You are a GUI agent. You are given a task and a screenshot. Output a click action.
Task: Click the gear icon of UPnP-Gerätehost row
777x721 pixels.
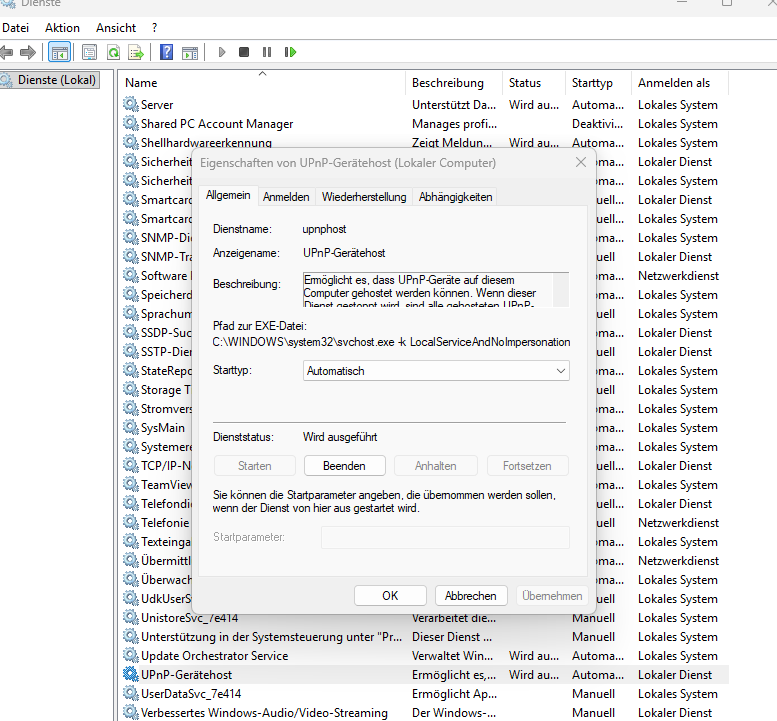pyautogui.click(x=130, y=674)
